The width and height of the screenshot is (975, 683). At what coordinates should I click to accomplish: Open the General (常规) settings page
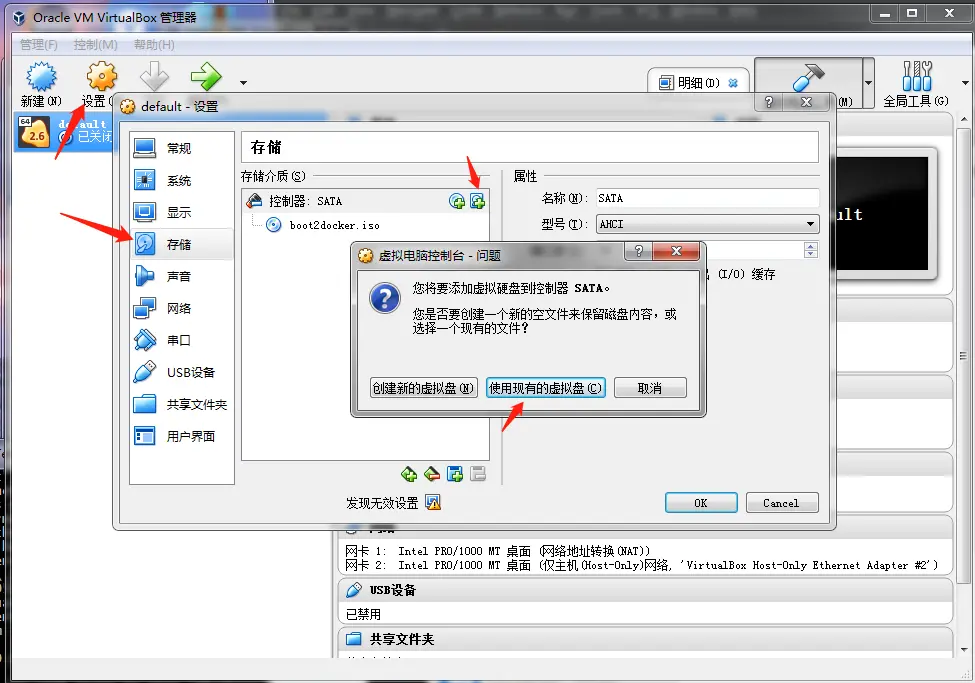182,148
